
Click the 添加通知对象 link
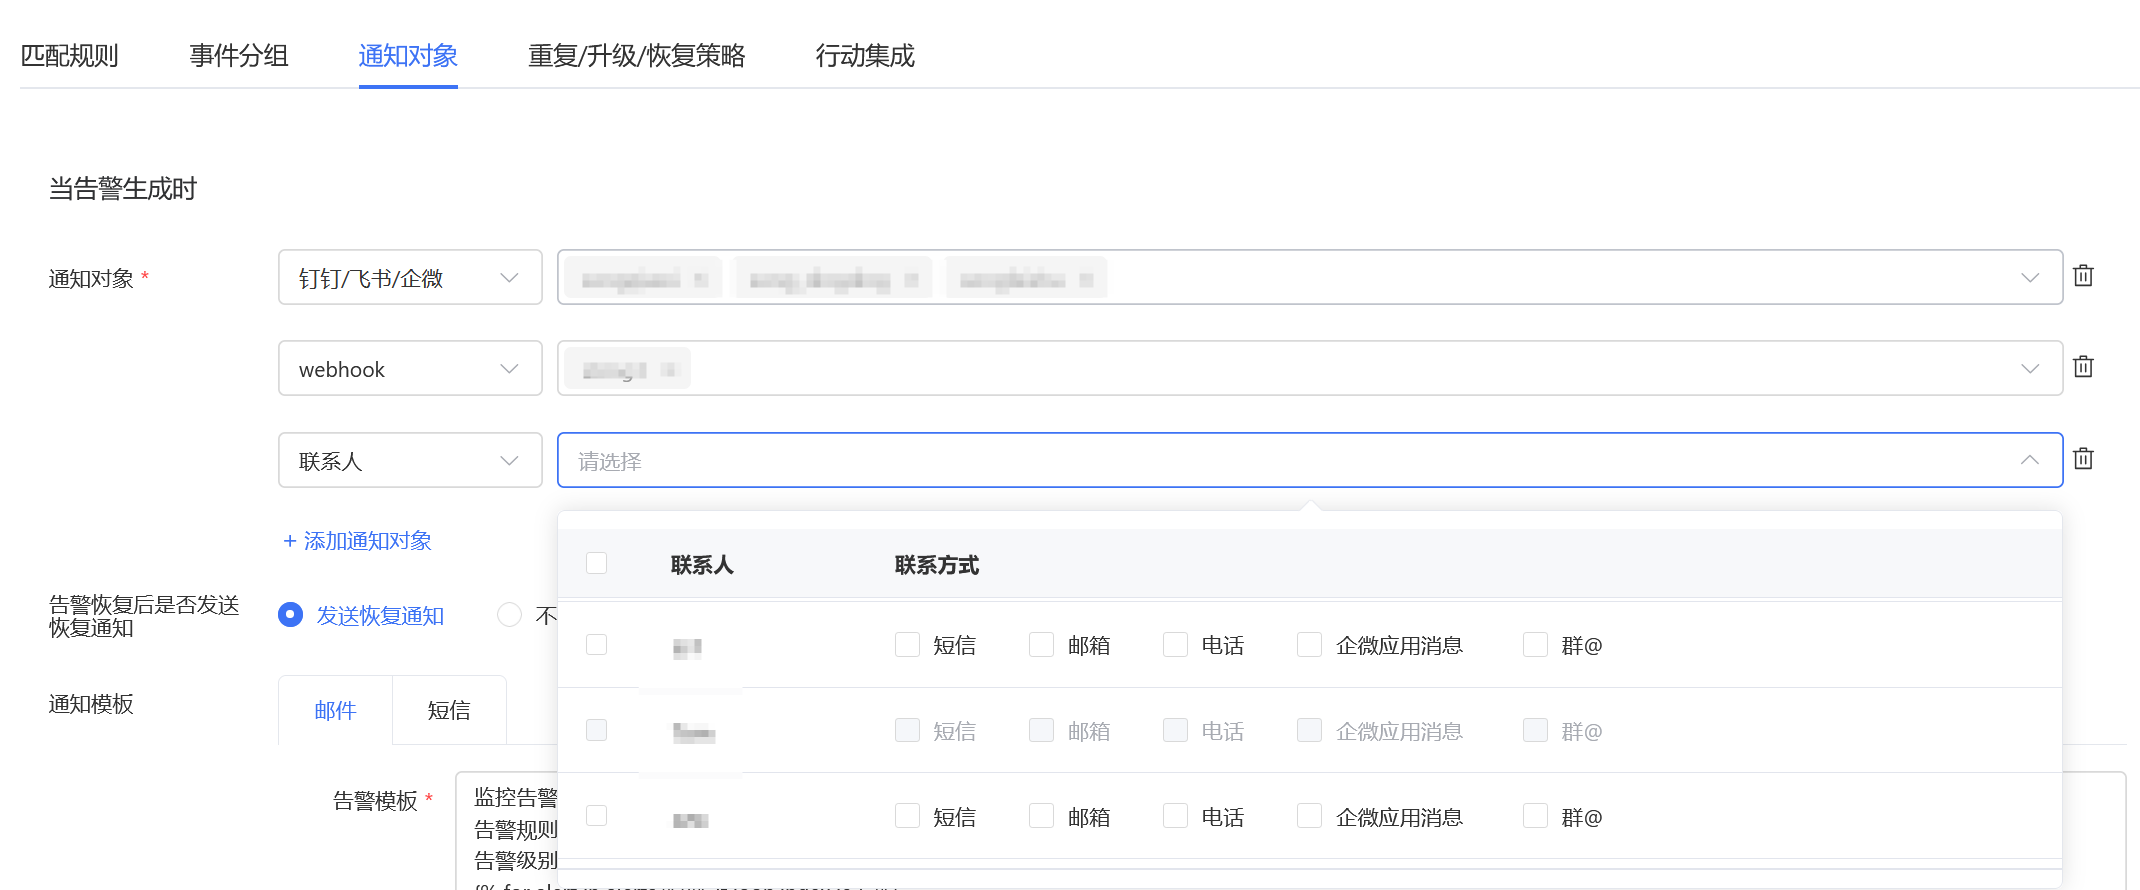point(358,541)
